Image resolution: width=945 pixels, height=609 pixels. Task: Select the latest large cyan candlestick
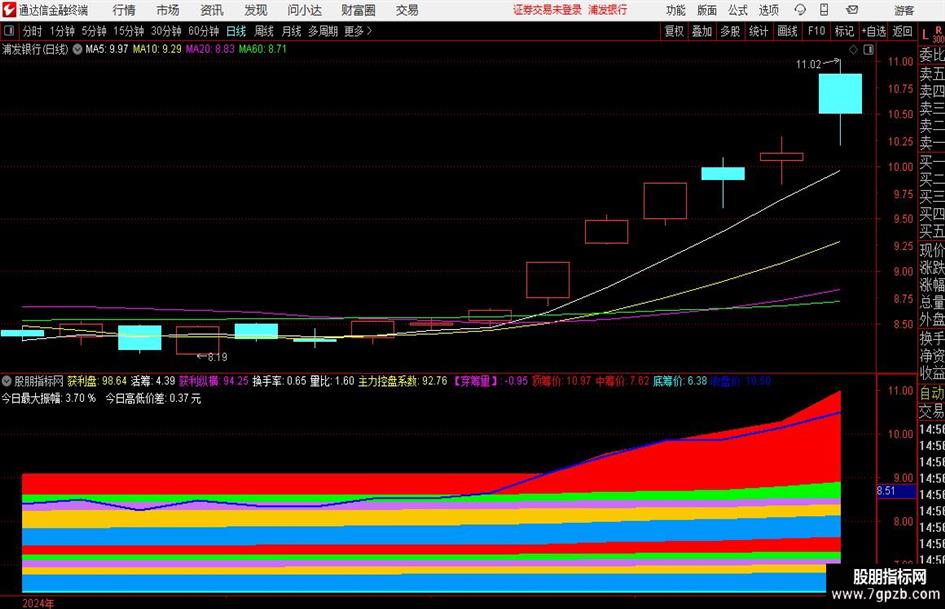click(x=840, y=93)
